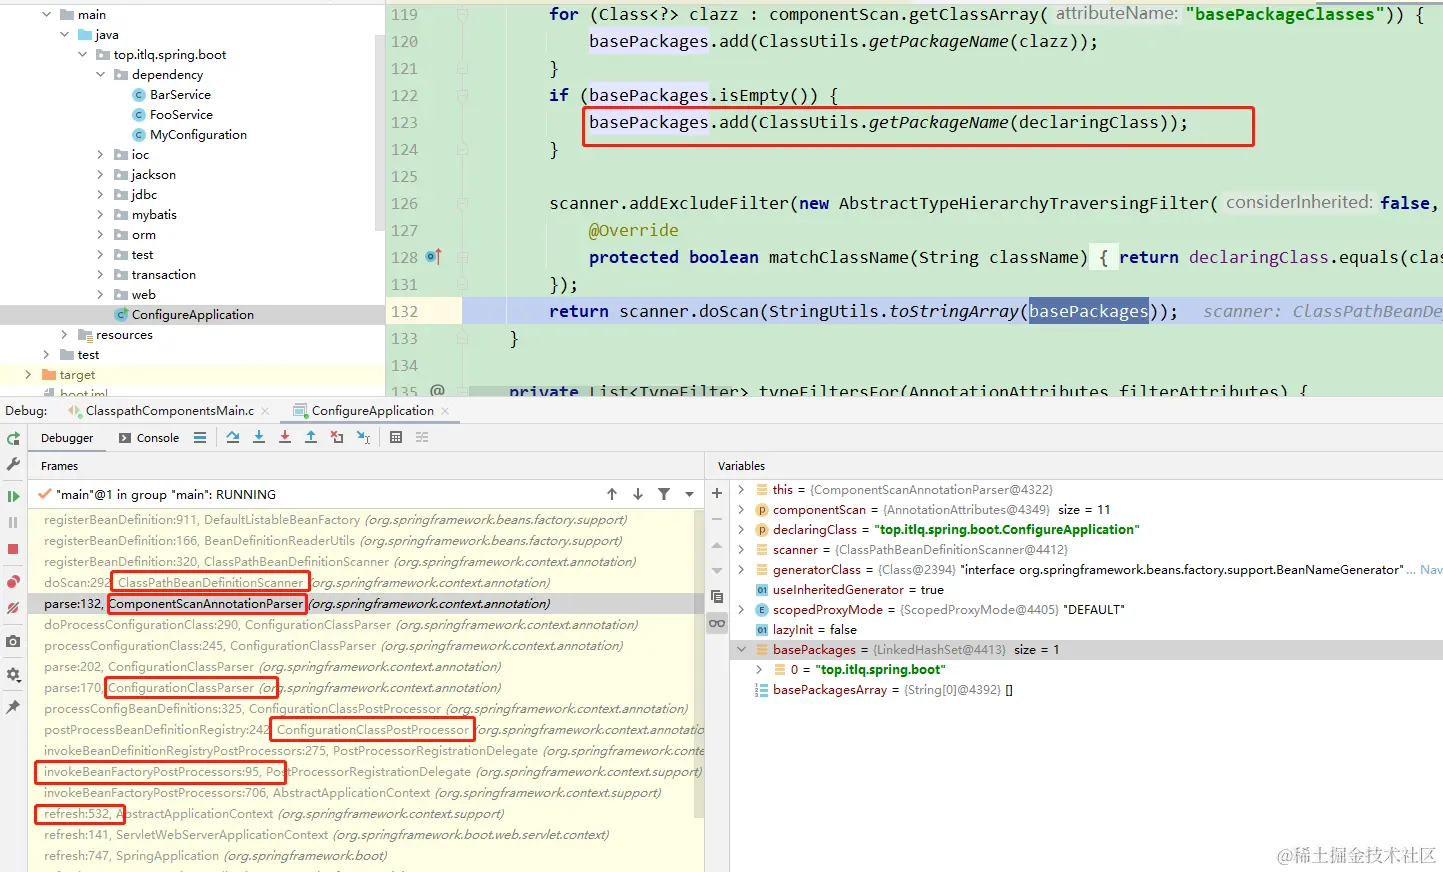Image resolution: width=1443 pixels, height=872 pixels.
Task: Expand the mybatis package
Action: click(100, 215)
